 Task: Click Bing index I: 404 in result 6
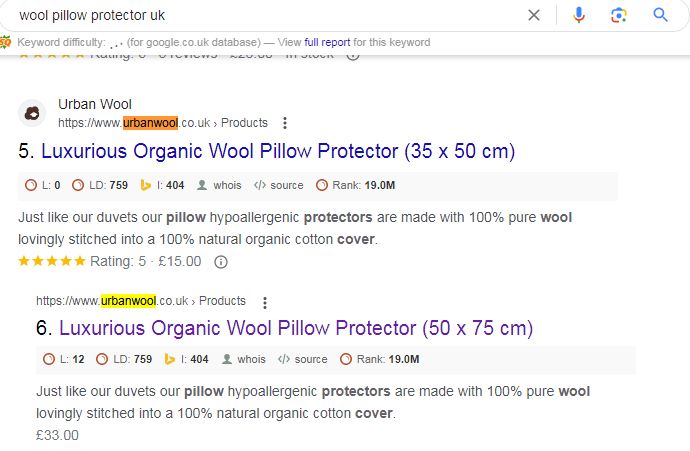pos(187,359)
